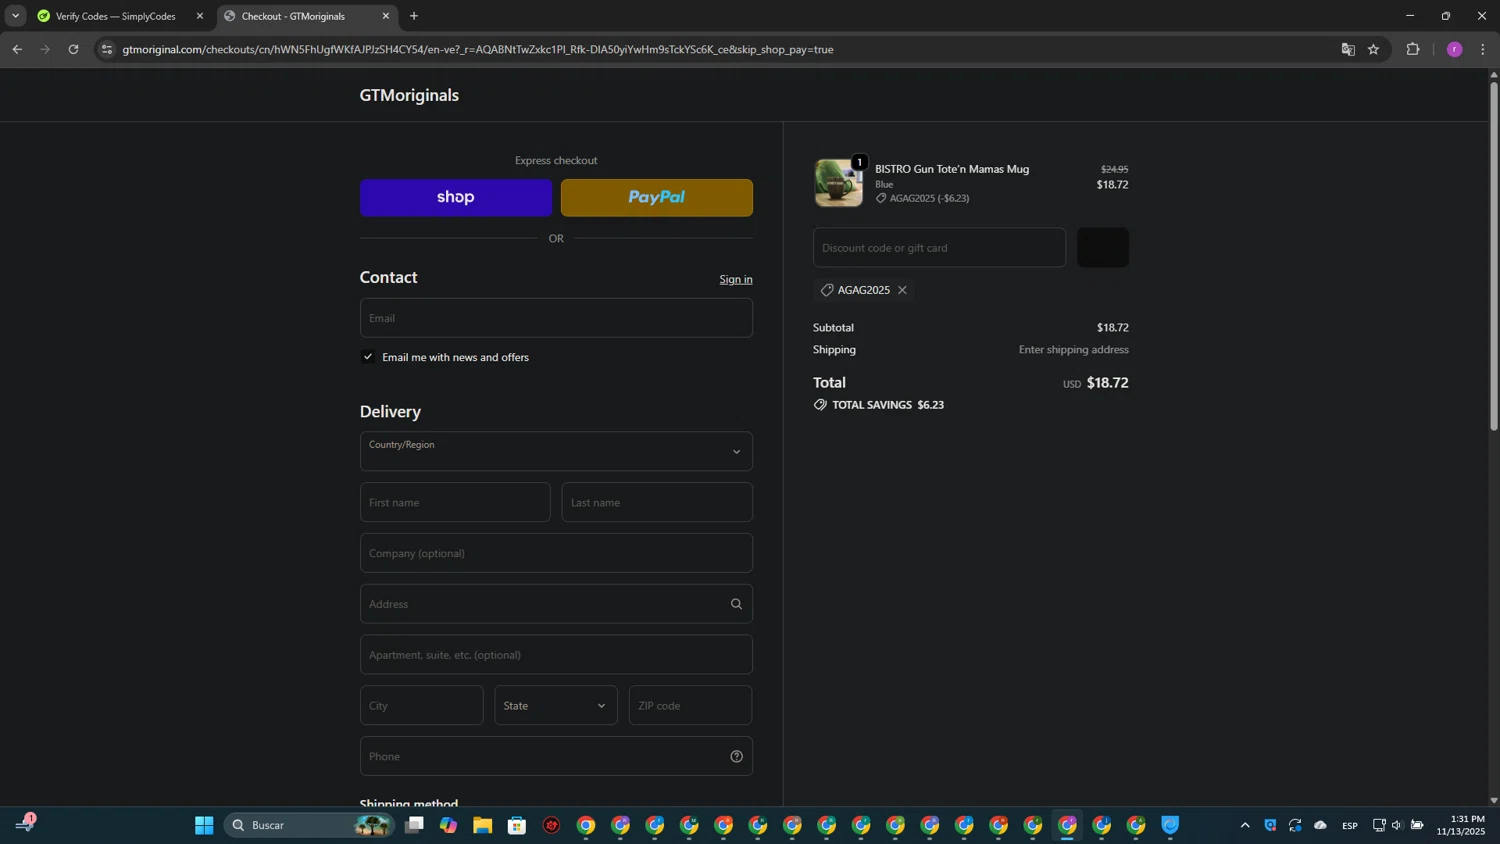Open Task View from the taskbar
The image size is (1500, 844).
click(x=414, y=825)
